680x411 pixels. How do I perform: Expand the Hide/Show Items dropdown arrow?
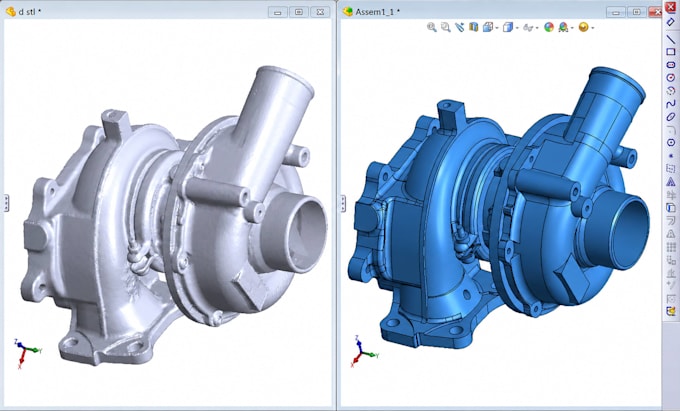pyautogui.click(x=537, y=28)
